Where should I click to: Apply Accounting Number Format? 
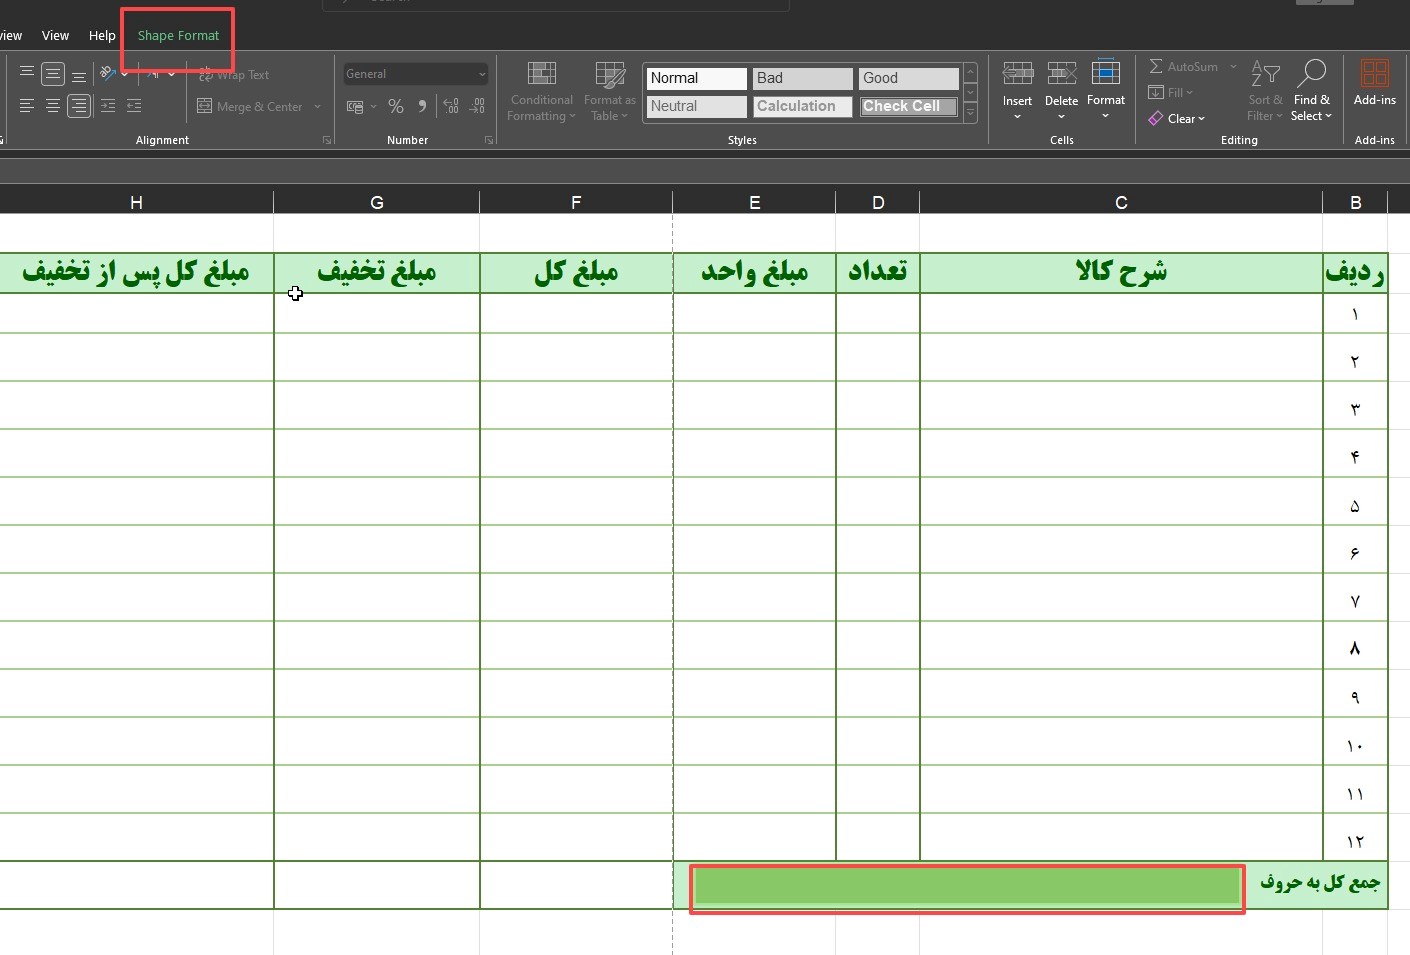coord(355,106)
